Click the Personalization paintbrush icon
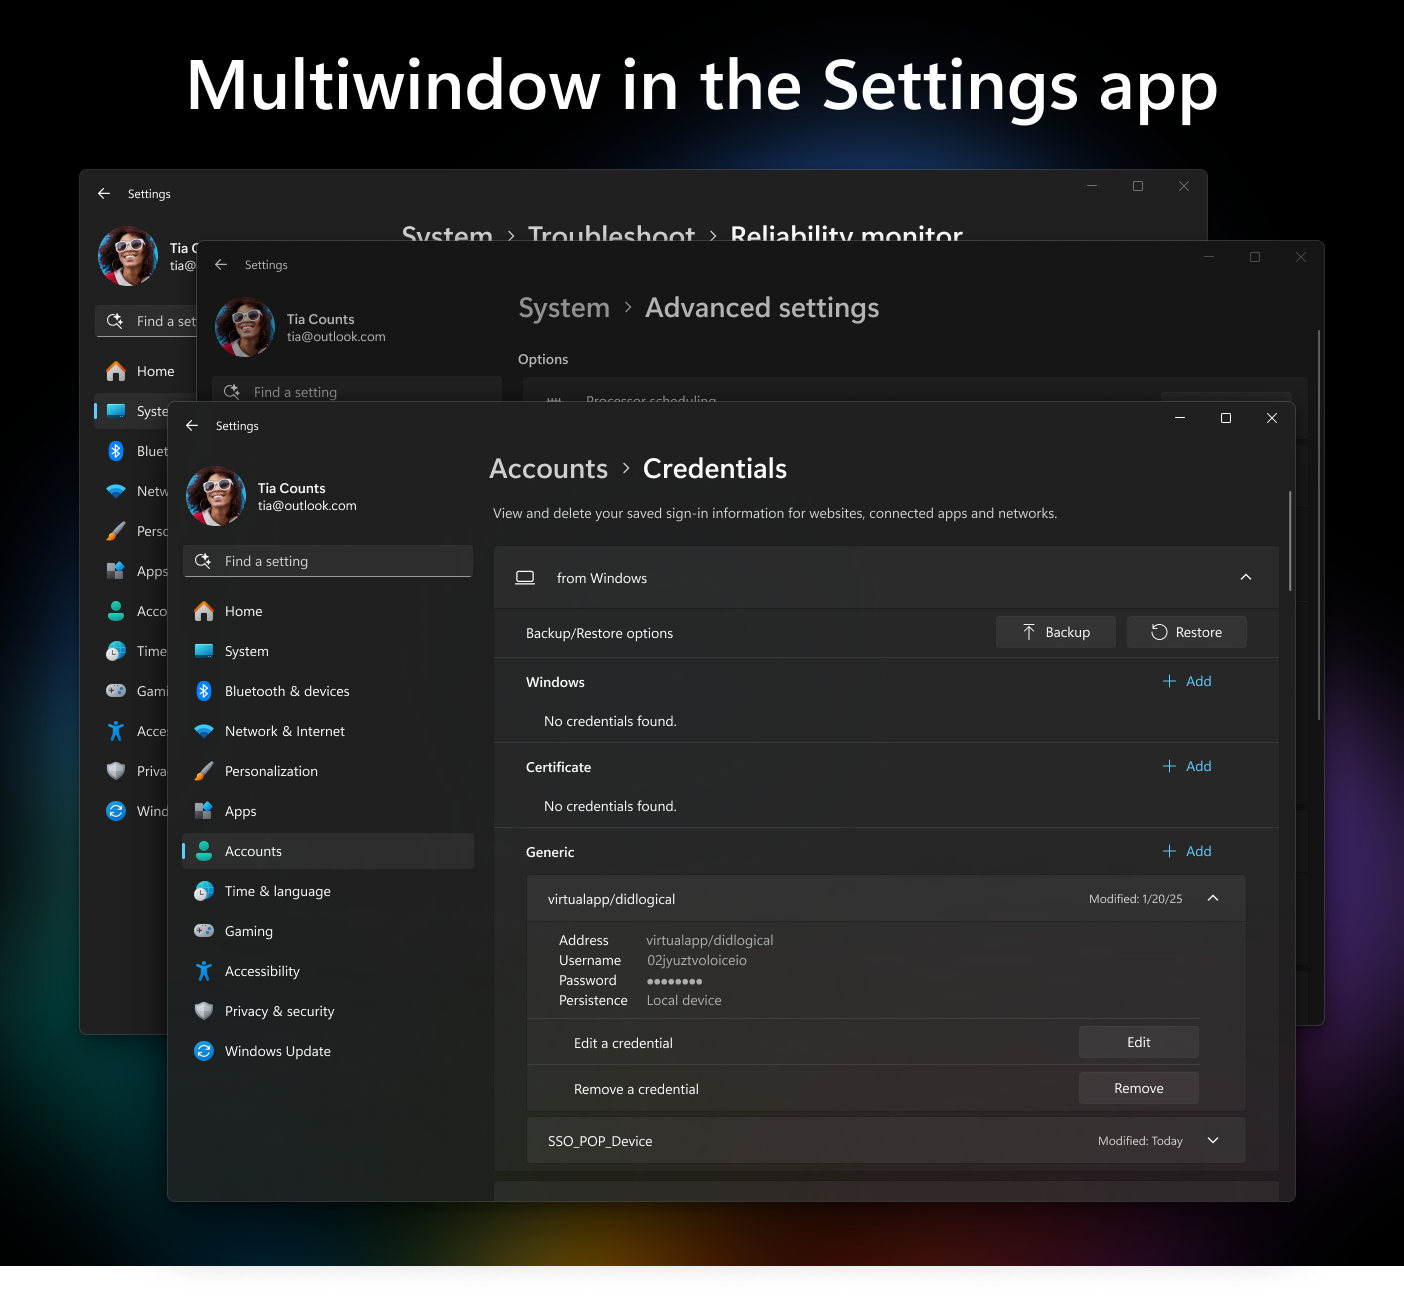Viewport: 1404px width, 1297px height. coord(204,771)
